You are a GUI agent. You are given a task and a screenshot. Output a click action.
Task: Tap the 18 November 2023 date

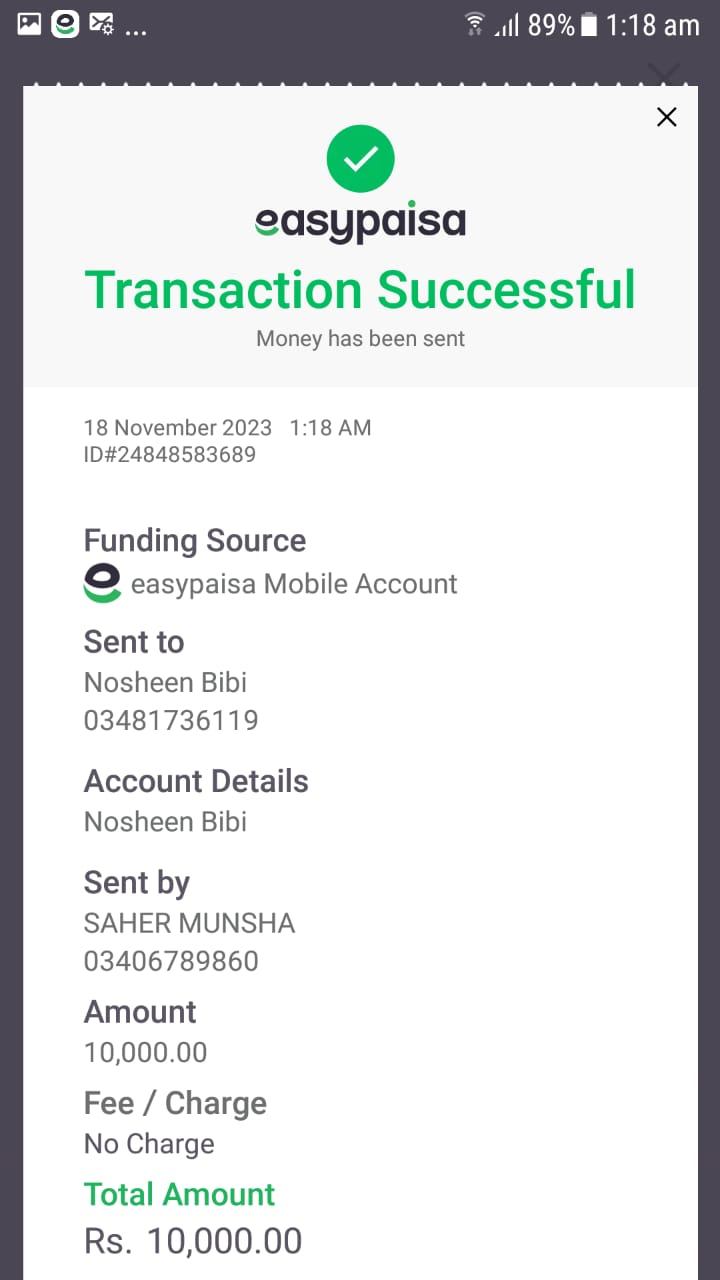(x=178, y=428)
